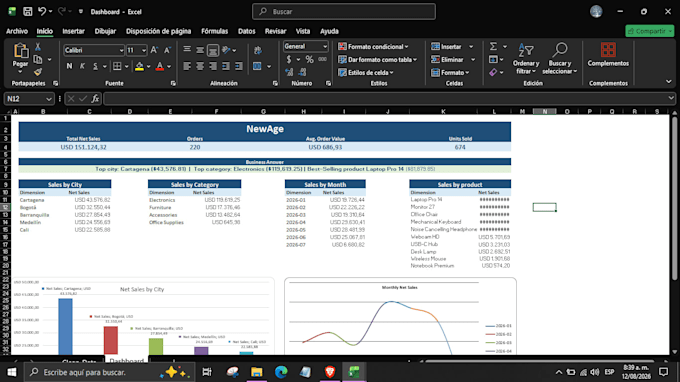Align cell text right

213,66
